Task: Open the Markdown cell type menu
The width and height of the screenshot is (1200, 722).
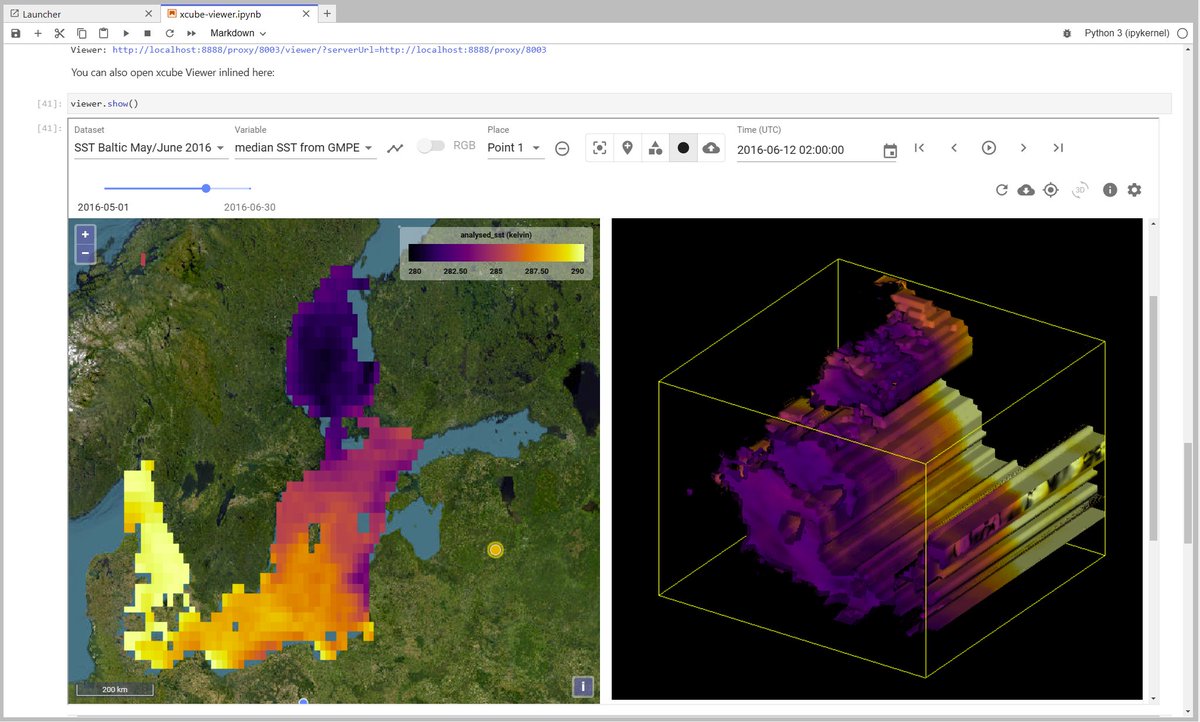Action: point(237,32)
